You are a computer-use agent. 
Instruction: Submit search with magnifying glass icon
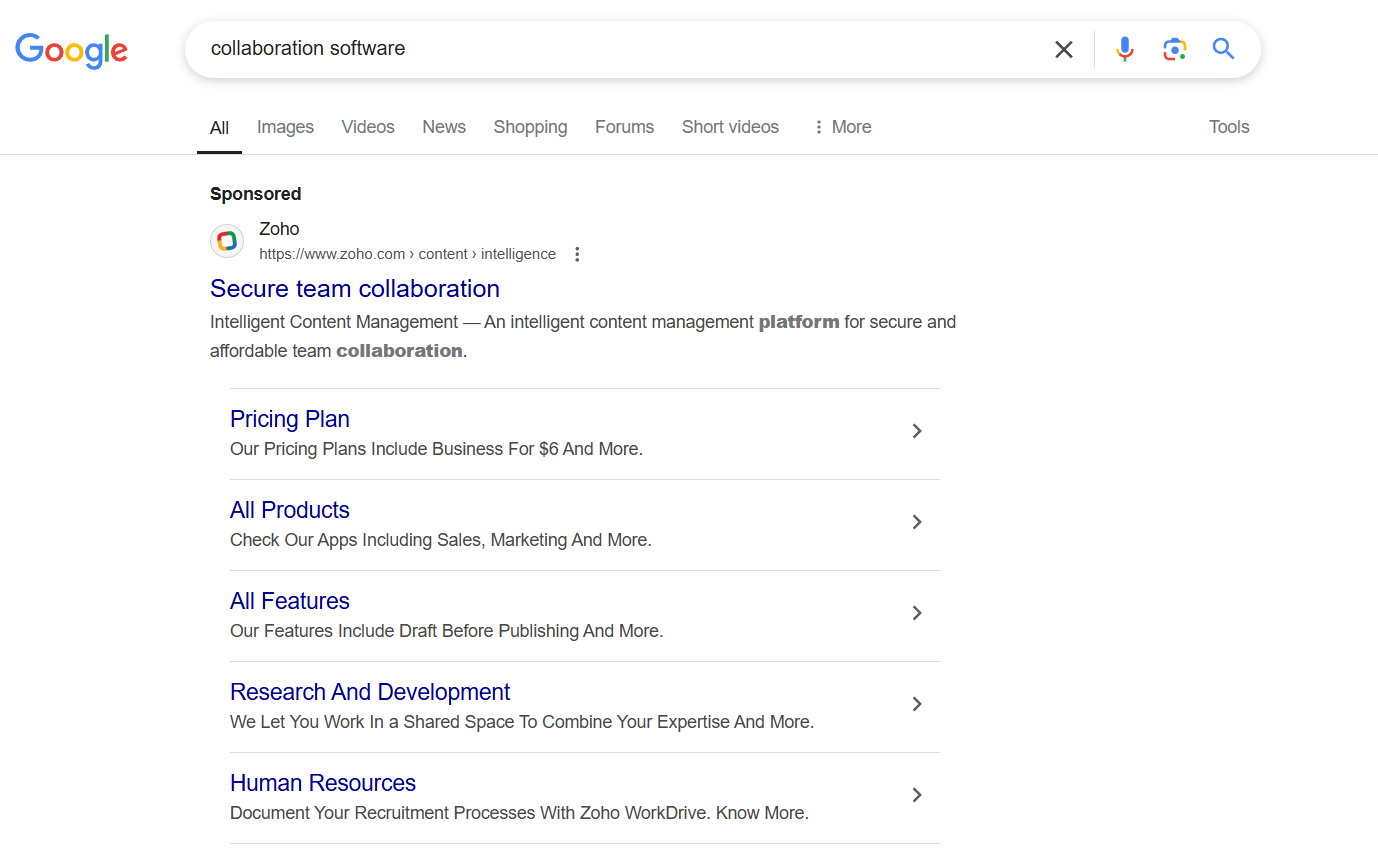tap(1223, 49)
